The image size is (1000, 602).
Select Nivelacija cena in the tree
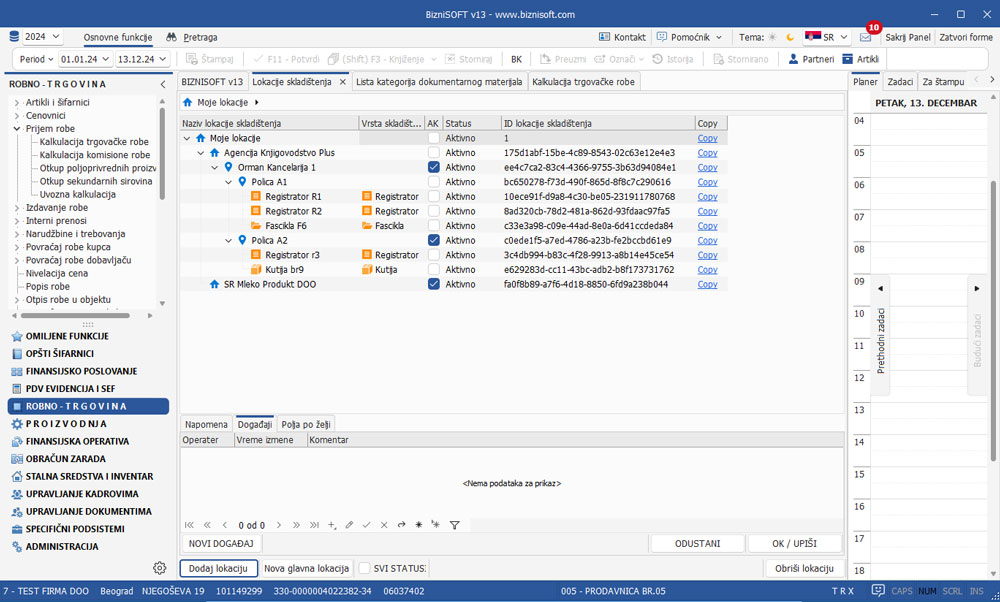57,273
